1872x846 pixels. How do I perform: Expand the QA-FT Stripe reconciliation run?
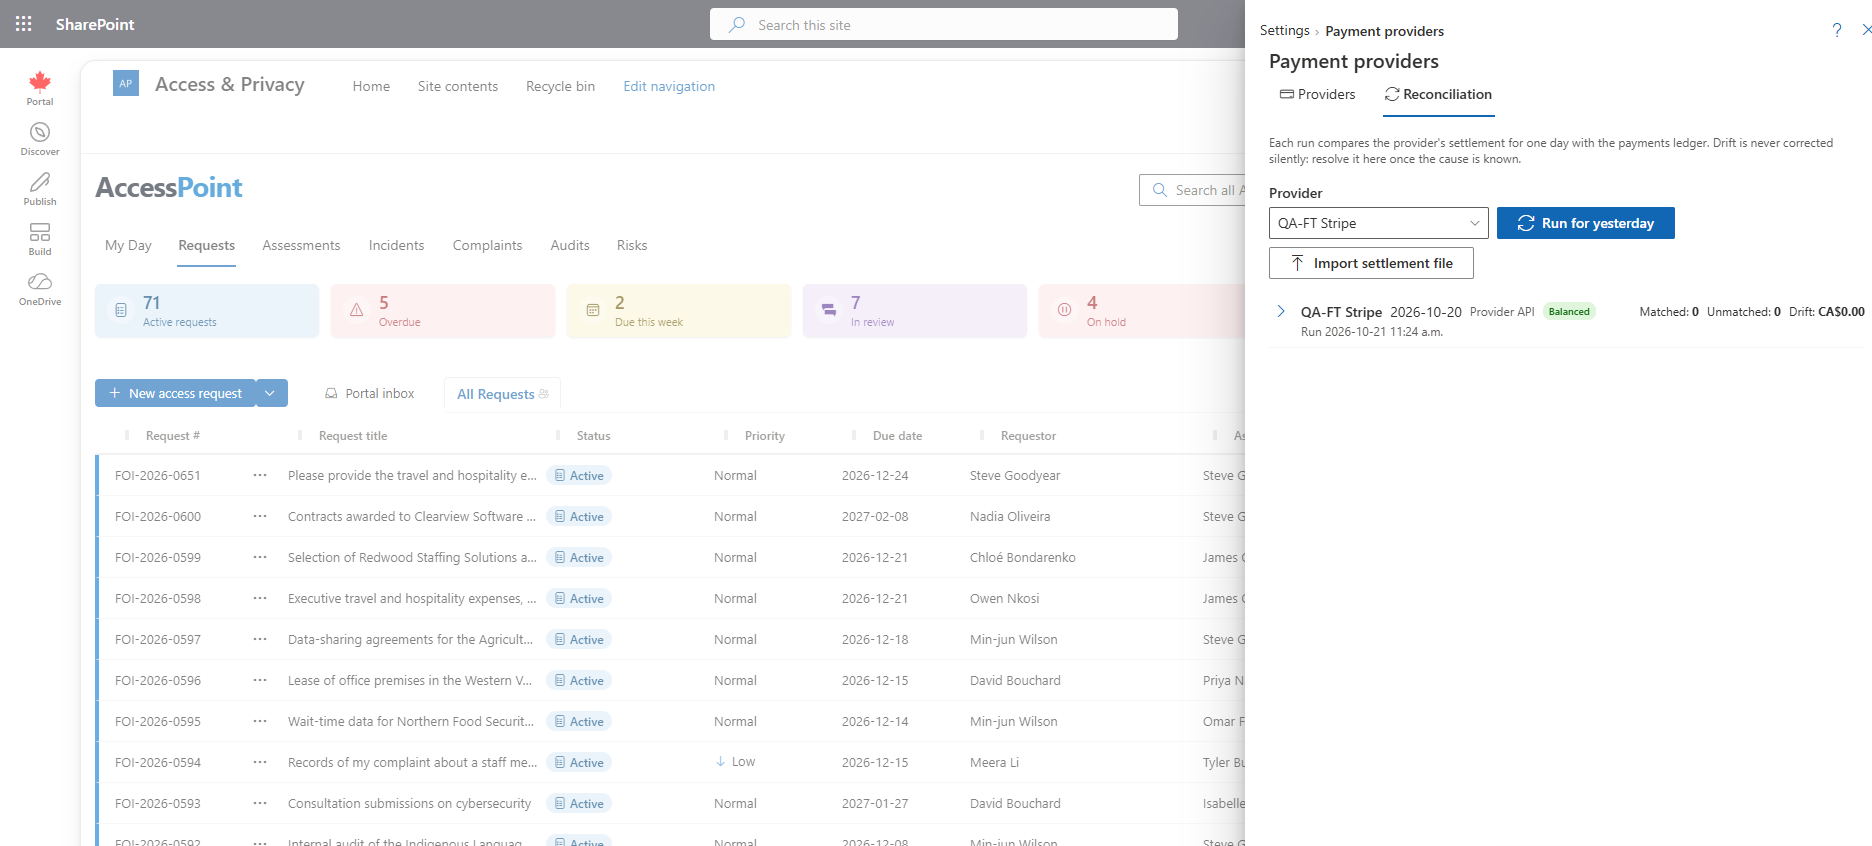pyautogui.click(x=1281, y=312)
